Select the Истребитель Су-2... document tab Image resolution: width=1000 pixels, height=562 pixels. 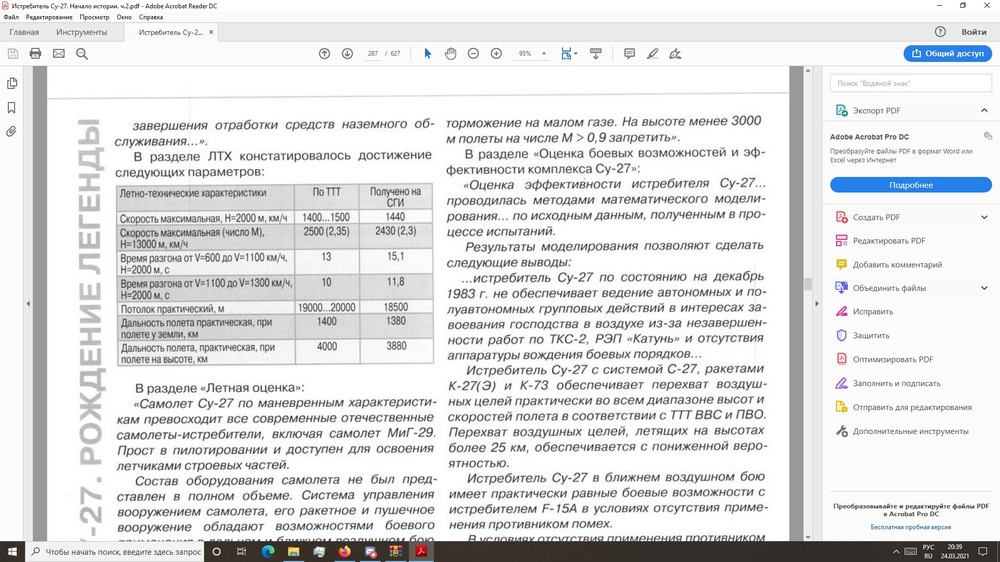click(x=170, y=32)
